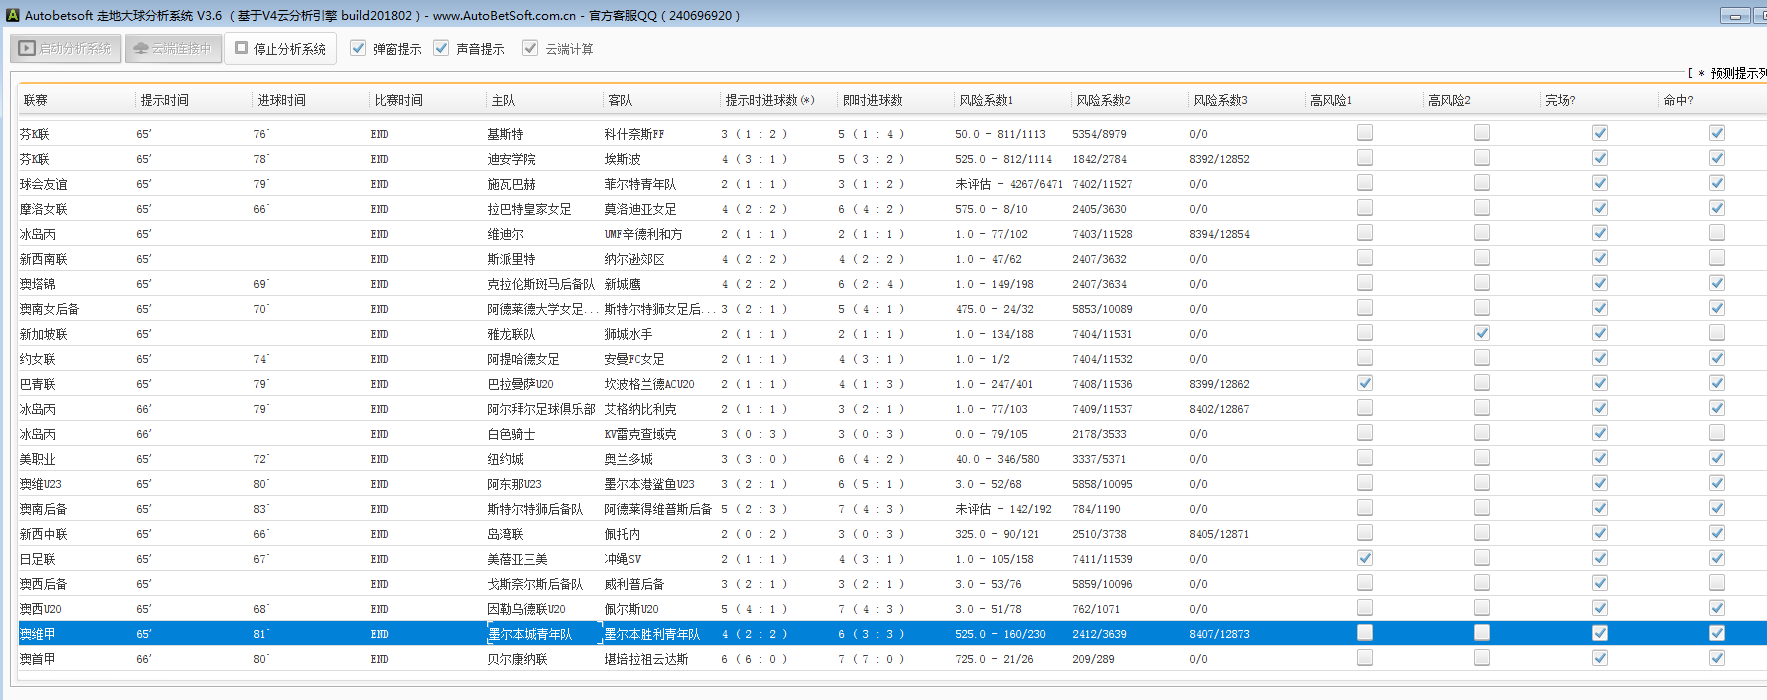Click the 提示时间 column header

164,100
